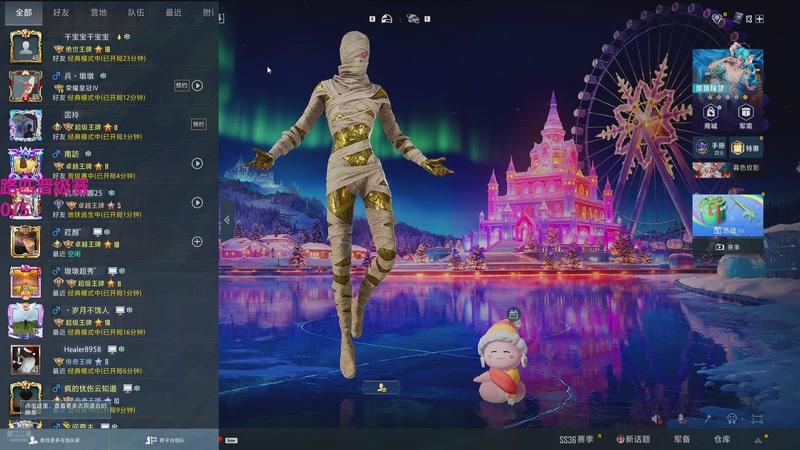Screen dimensions: 800x450
Task: Open the partially hidden 附近 tab
Action: [208, 12]
